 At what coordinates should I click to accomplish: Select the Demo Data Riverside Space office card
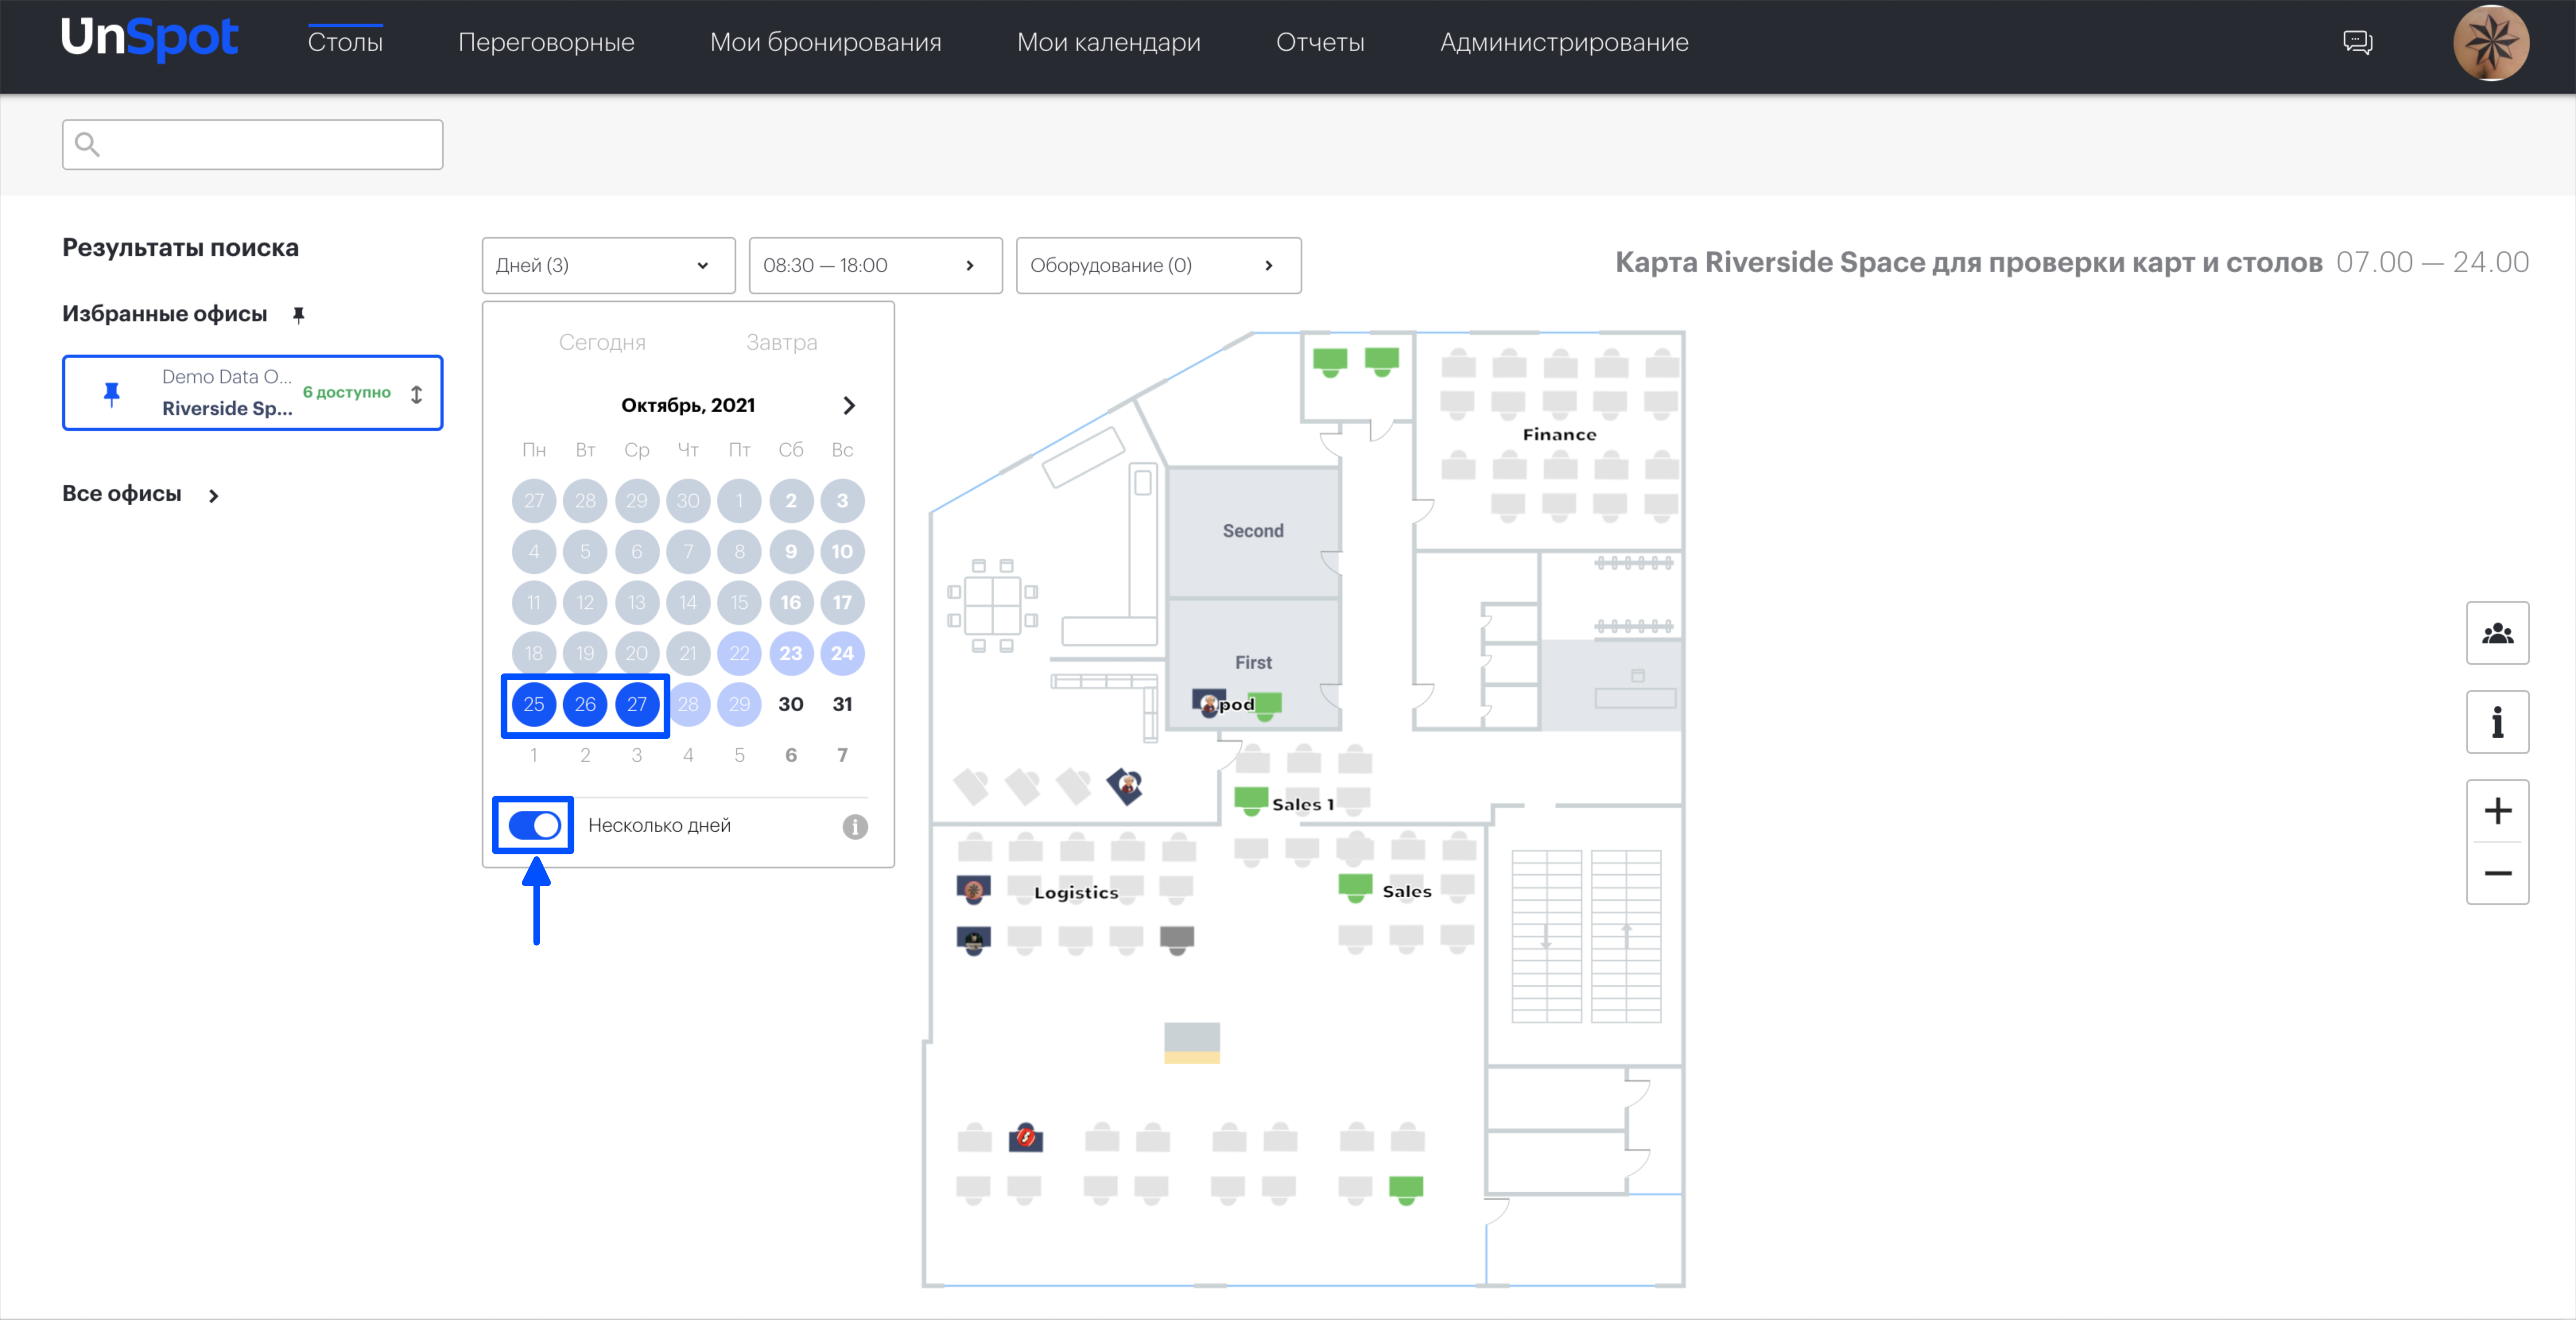pyautogui.click(x=252, y=393)
